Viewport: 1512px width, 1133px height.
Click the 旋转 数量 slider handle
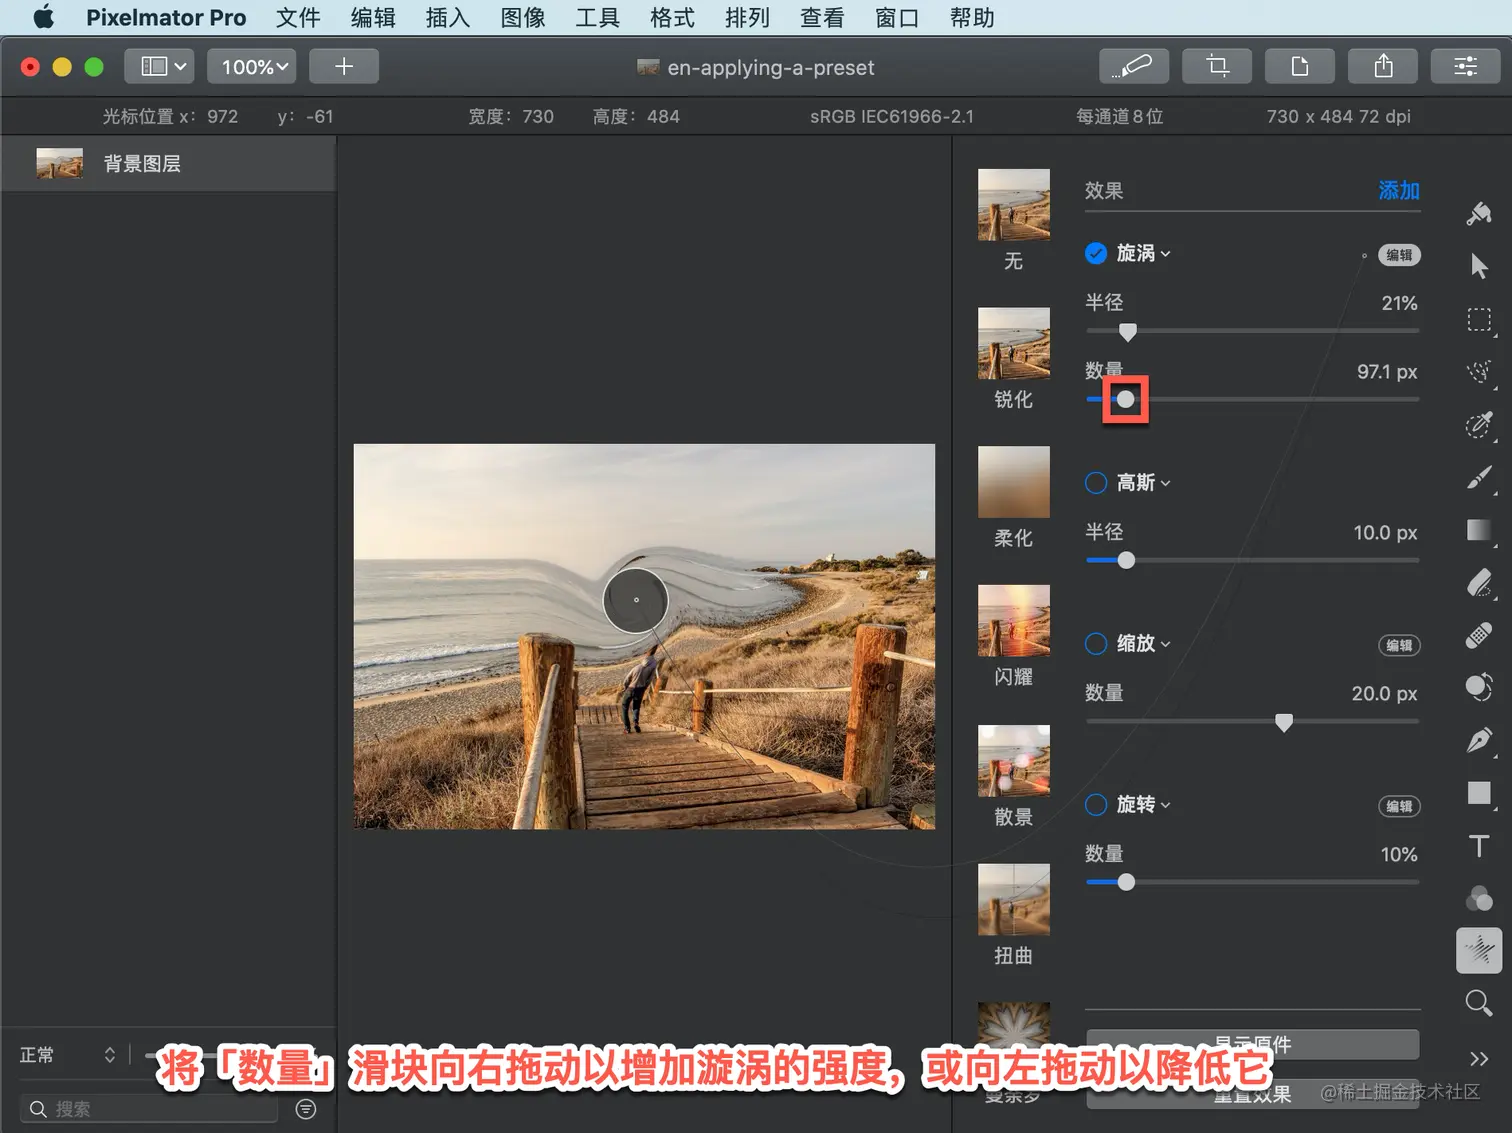point(1126,882)
